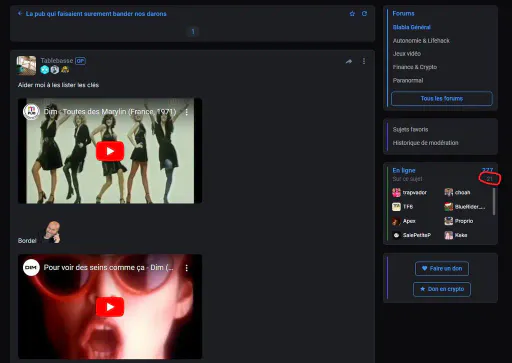The width and height of the screenshot is (512, 363).
Task: Click the Don en crypto button
Action: (442, 289)
